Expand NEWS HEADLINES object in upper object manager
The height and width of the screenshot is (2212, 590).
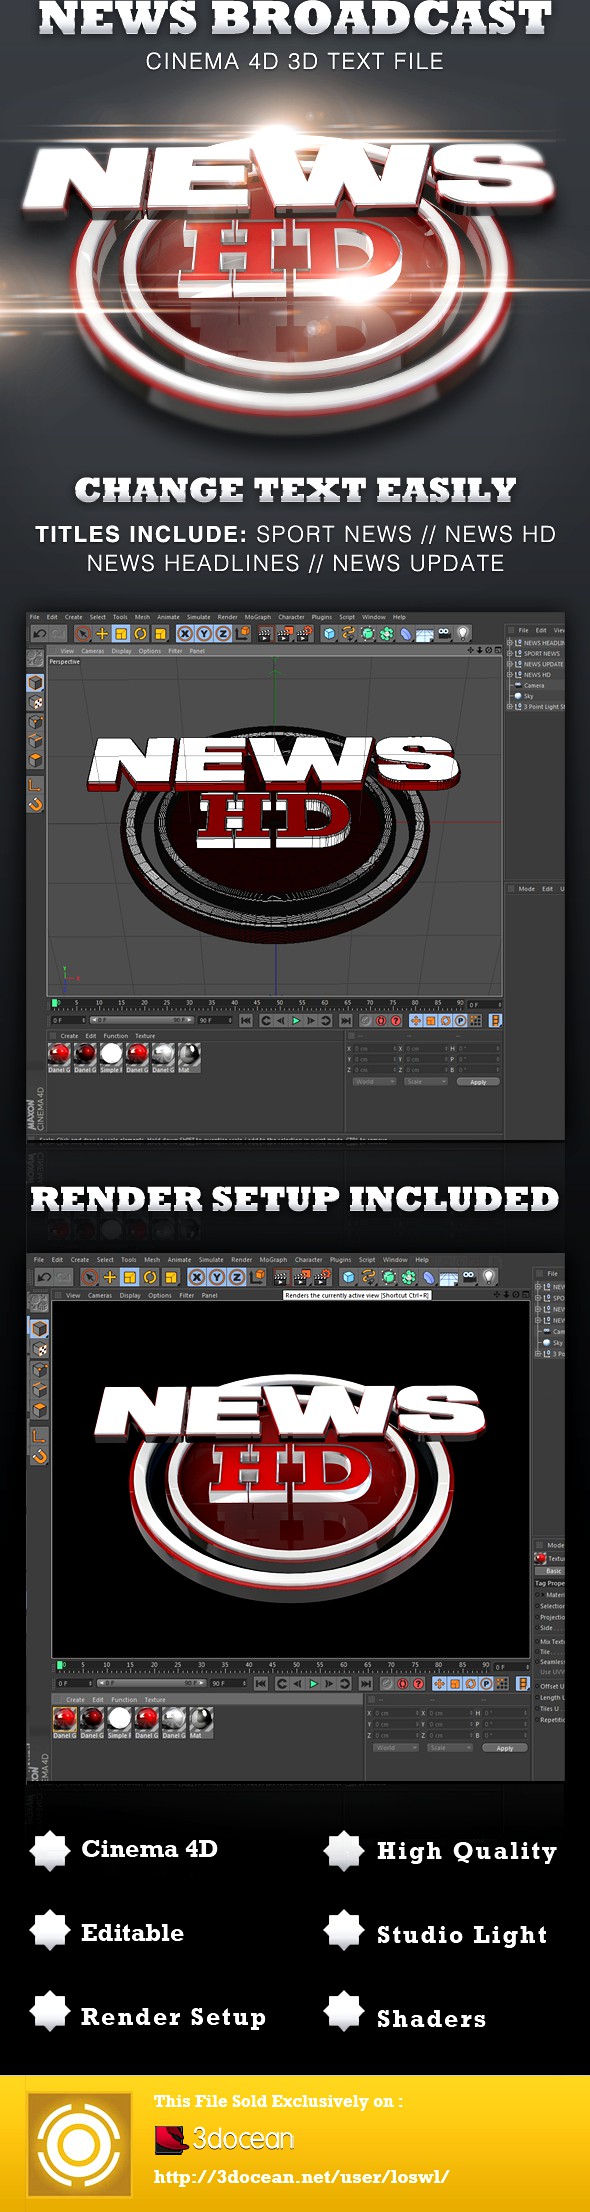509,643
